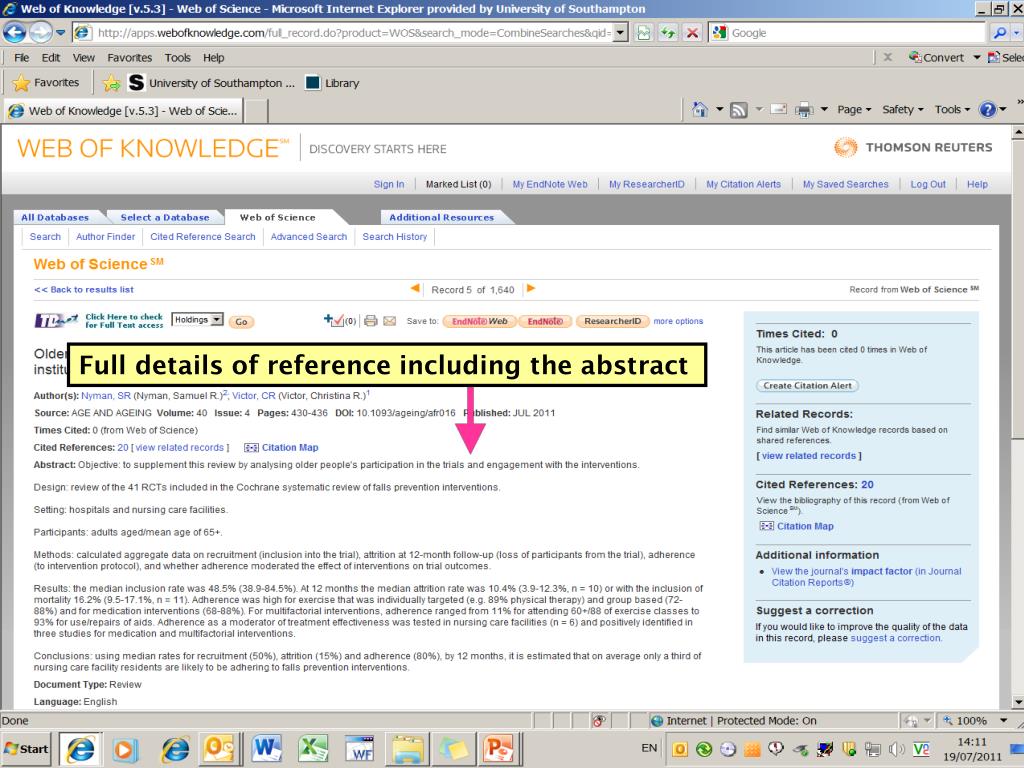Click the Create Citation Alert button
Viewport: 1024px width, 768px height.
tap(807, 386)
